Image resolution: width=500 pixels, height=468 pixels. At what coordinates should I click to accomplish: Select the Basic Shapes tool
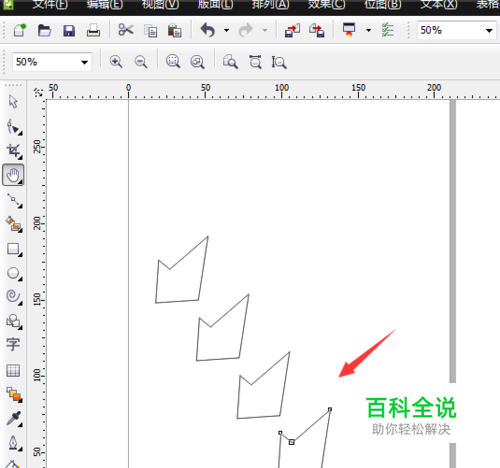pos(14,321)
